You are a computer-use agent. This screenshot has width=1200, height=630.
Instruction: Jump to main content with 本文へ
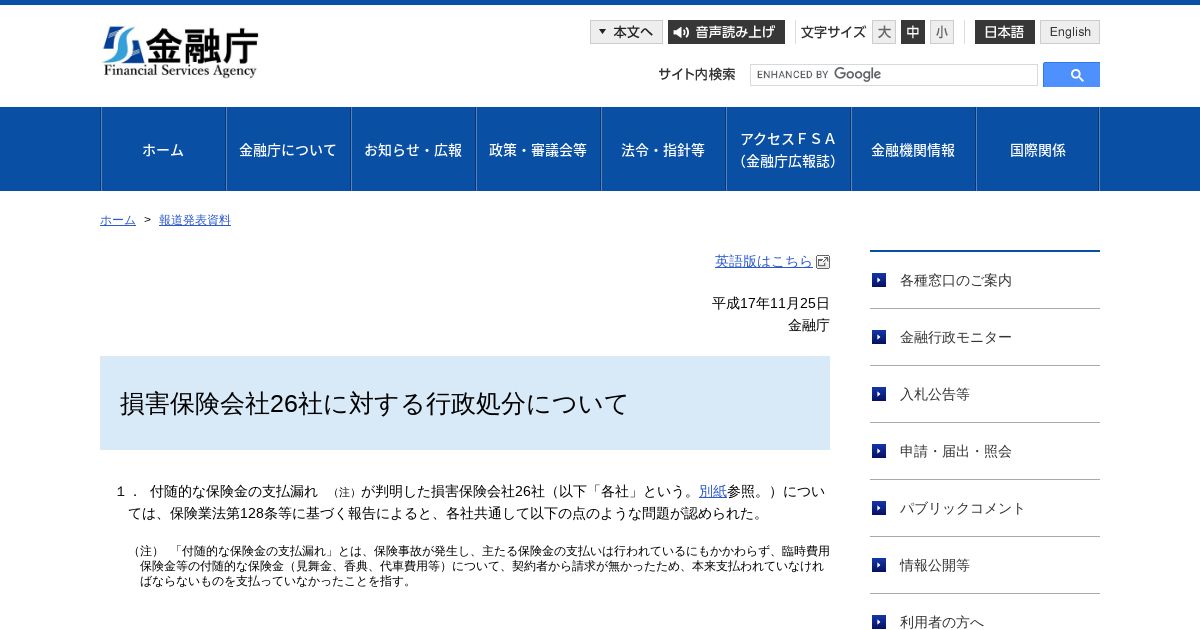pyautogui.click(x=626, y=32)
